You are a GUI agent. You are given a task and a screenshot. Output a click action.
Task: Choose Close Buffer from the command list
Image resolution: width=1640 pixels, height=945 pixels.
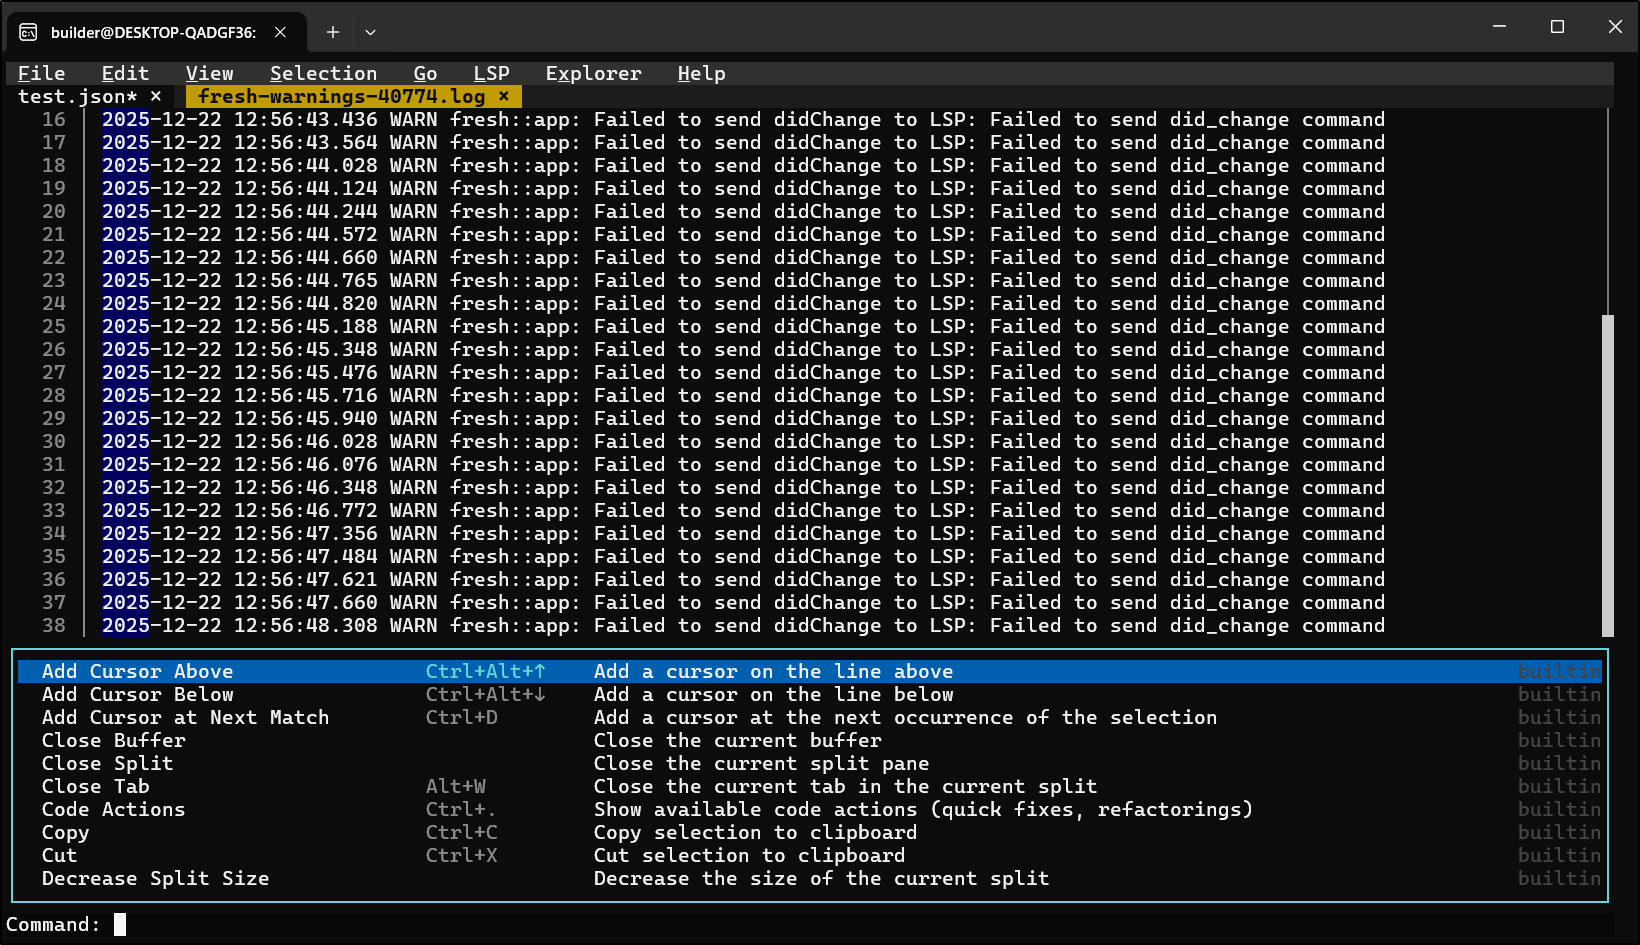pos(114,740)
